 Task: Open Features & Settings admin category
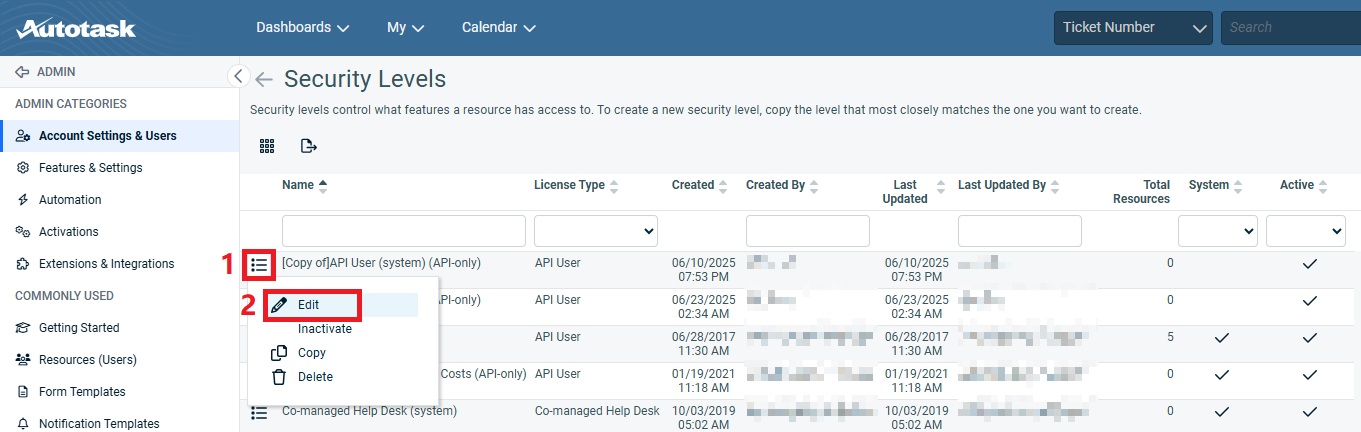(x=90, y=168)
